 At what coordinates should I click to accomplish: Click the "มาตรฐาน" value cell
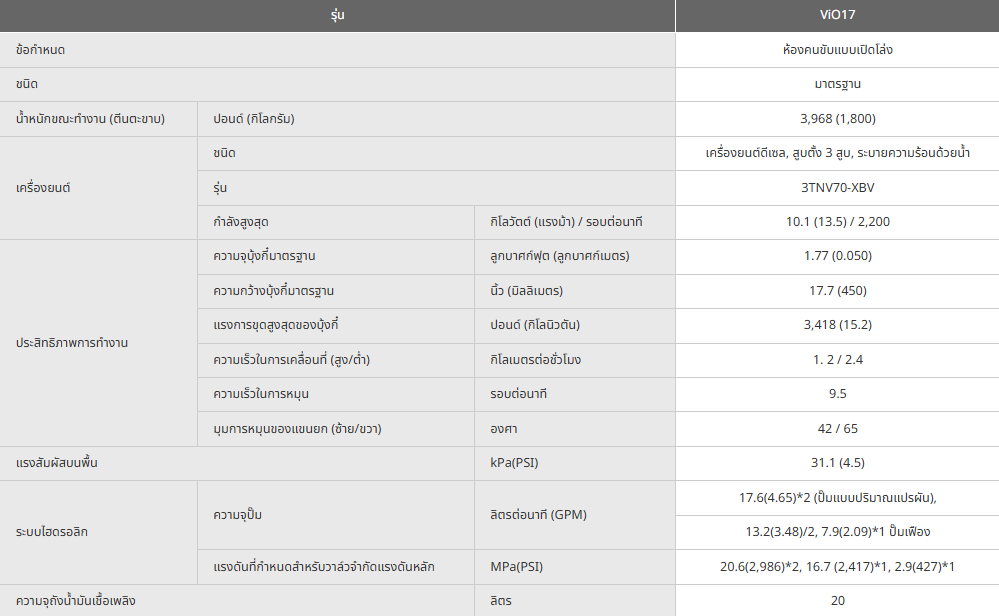(837, 84)
